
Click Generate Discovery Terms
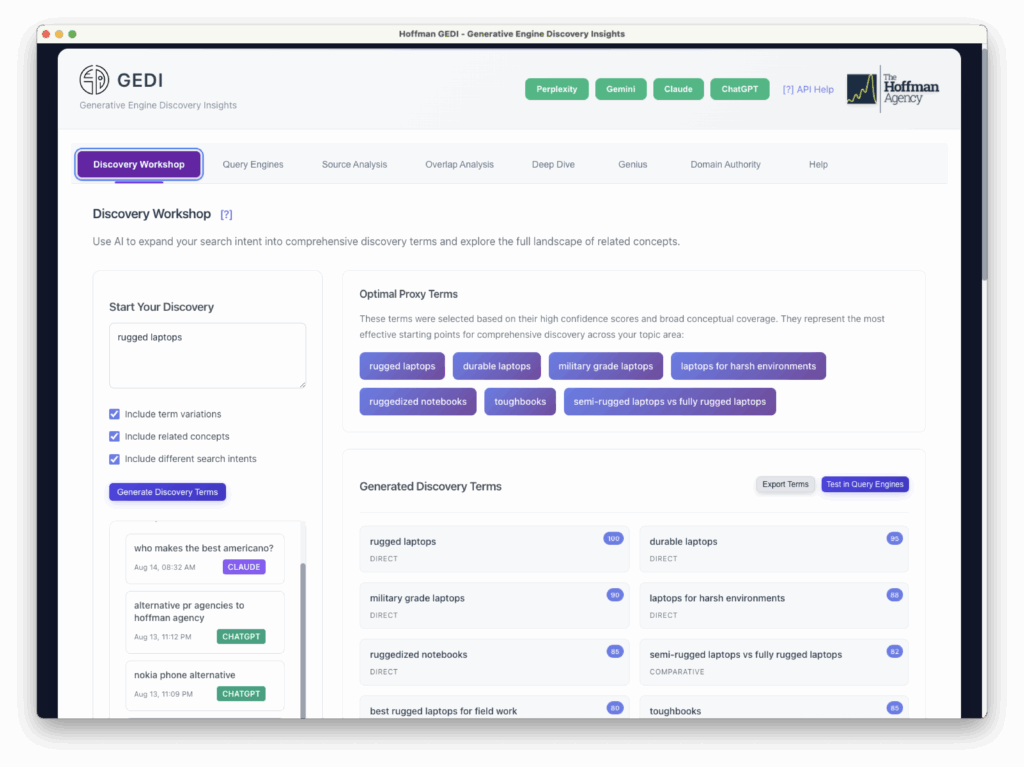click(x=167, y=491)
